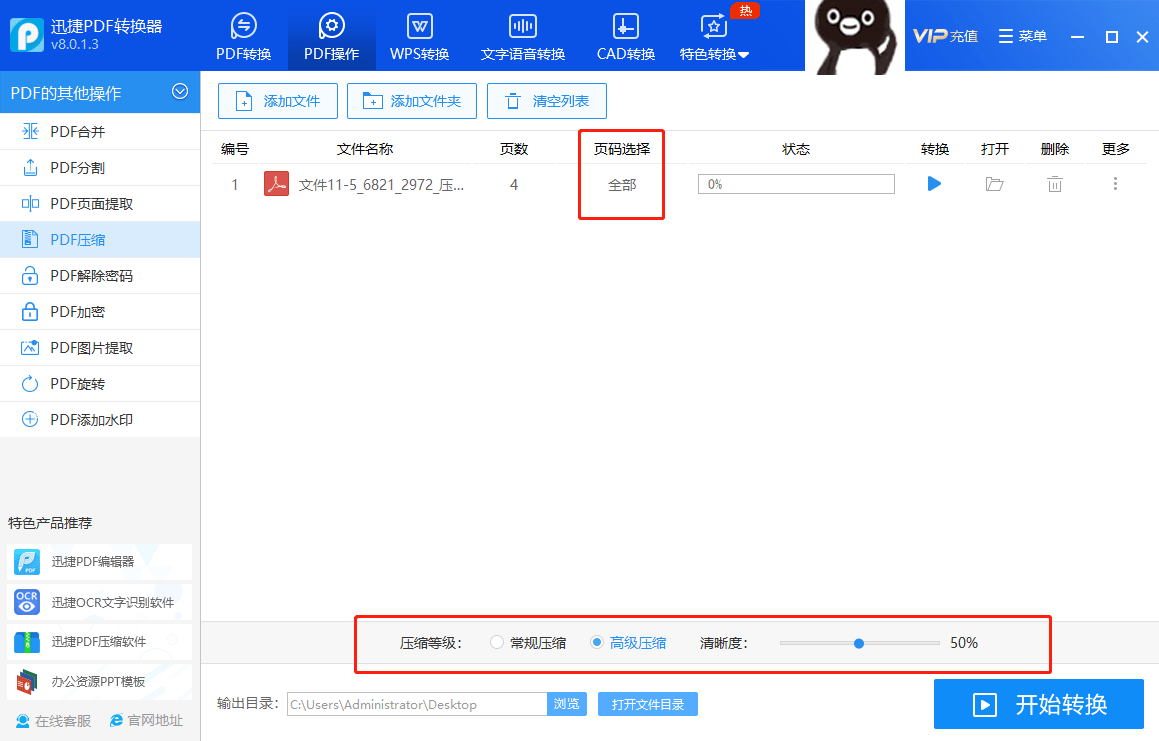Click the PDF页面提取 icon

point(30,203)
